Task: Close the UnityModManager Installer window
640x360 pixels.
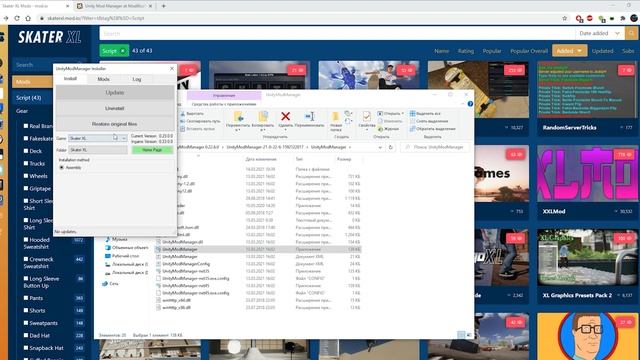Action: pos(172,69)
